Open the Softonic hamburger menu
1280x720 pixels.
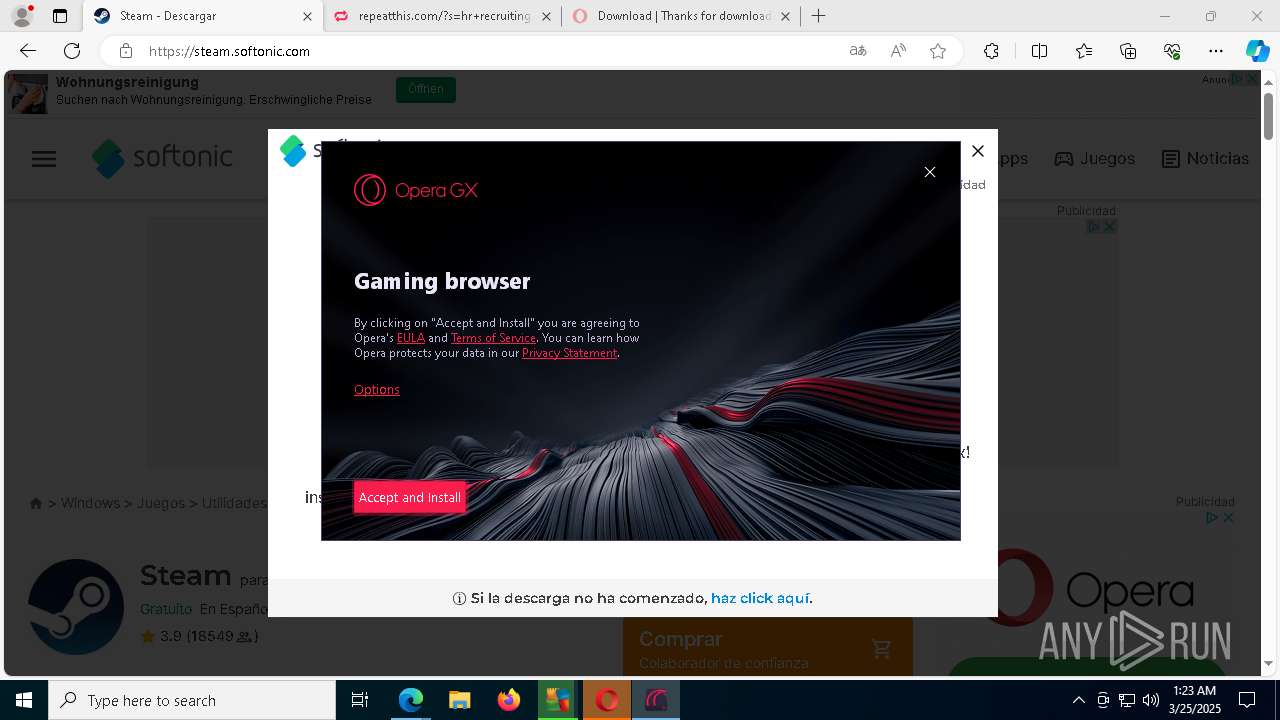44,159
